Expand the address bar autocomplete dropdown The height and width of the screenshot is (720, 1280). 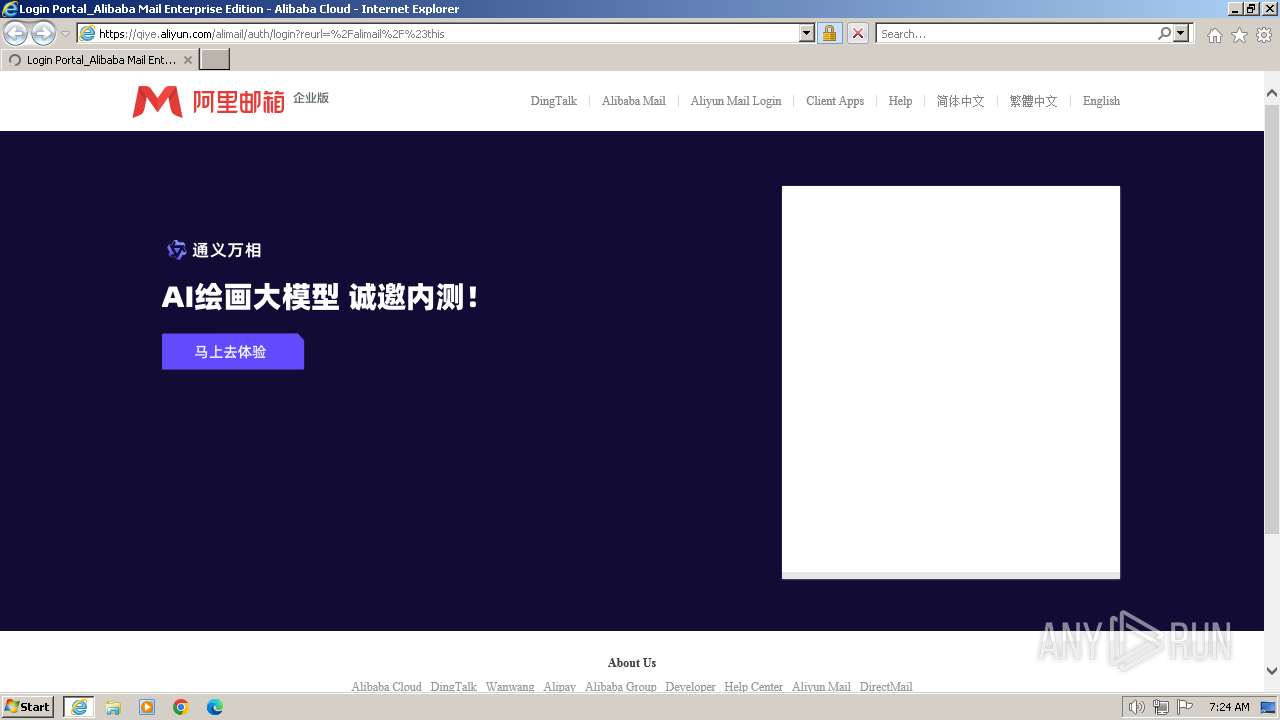[x=807, y=33]
